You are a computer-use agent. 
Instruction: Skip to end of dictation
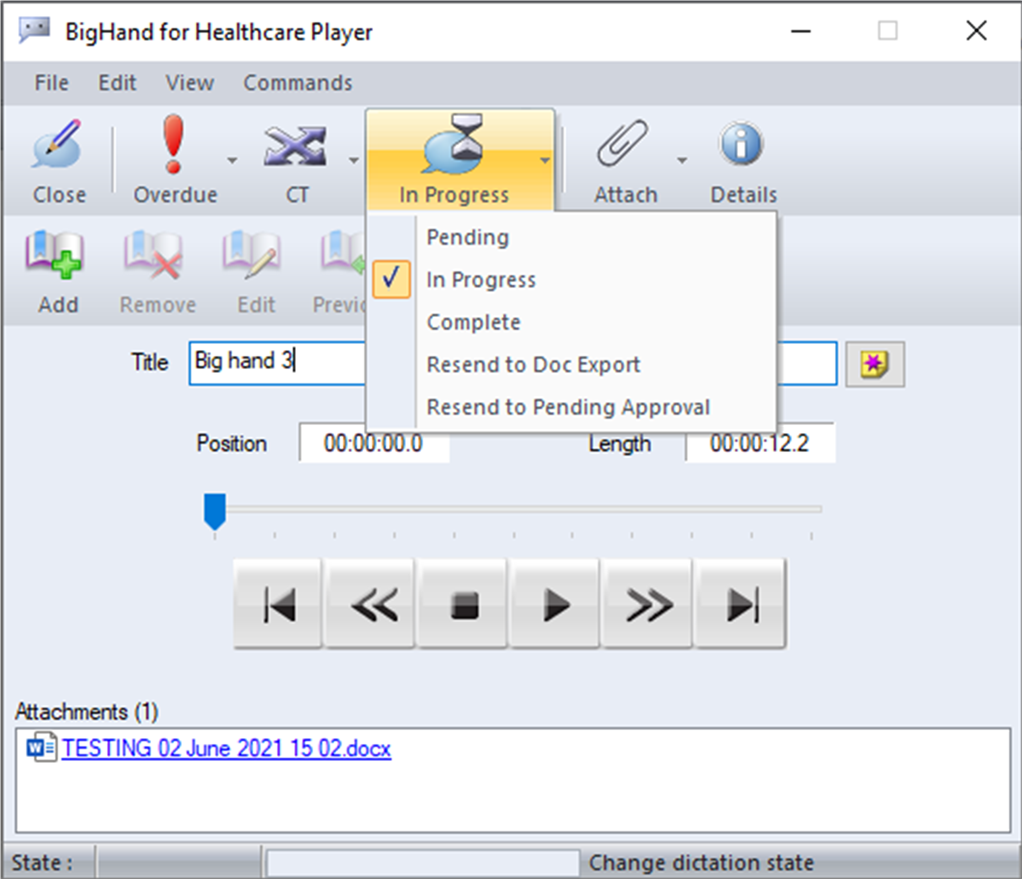tap(740, 603)
